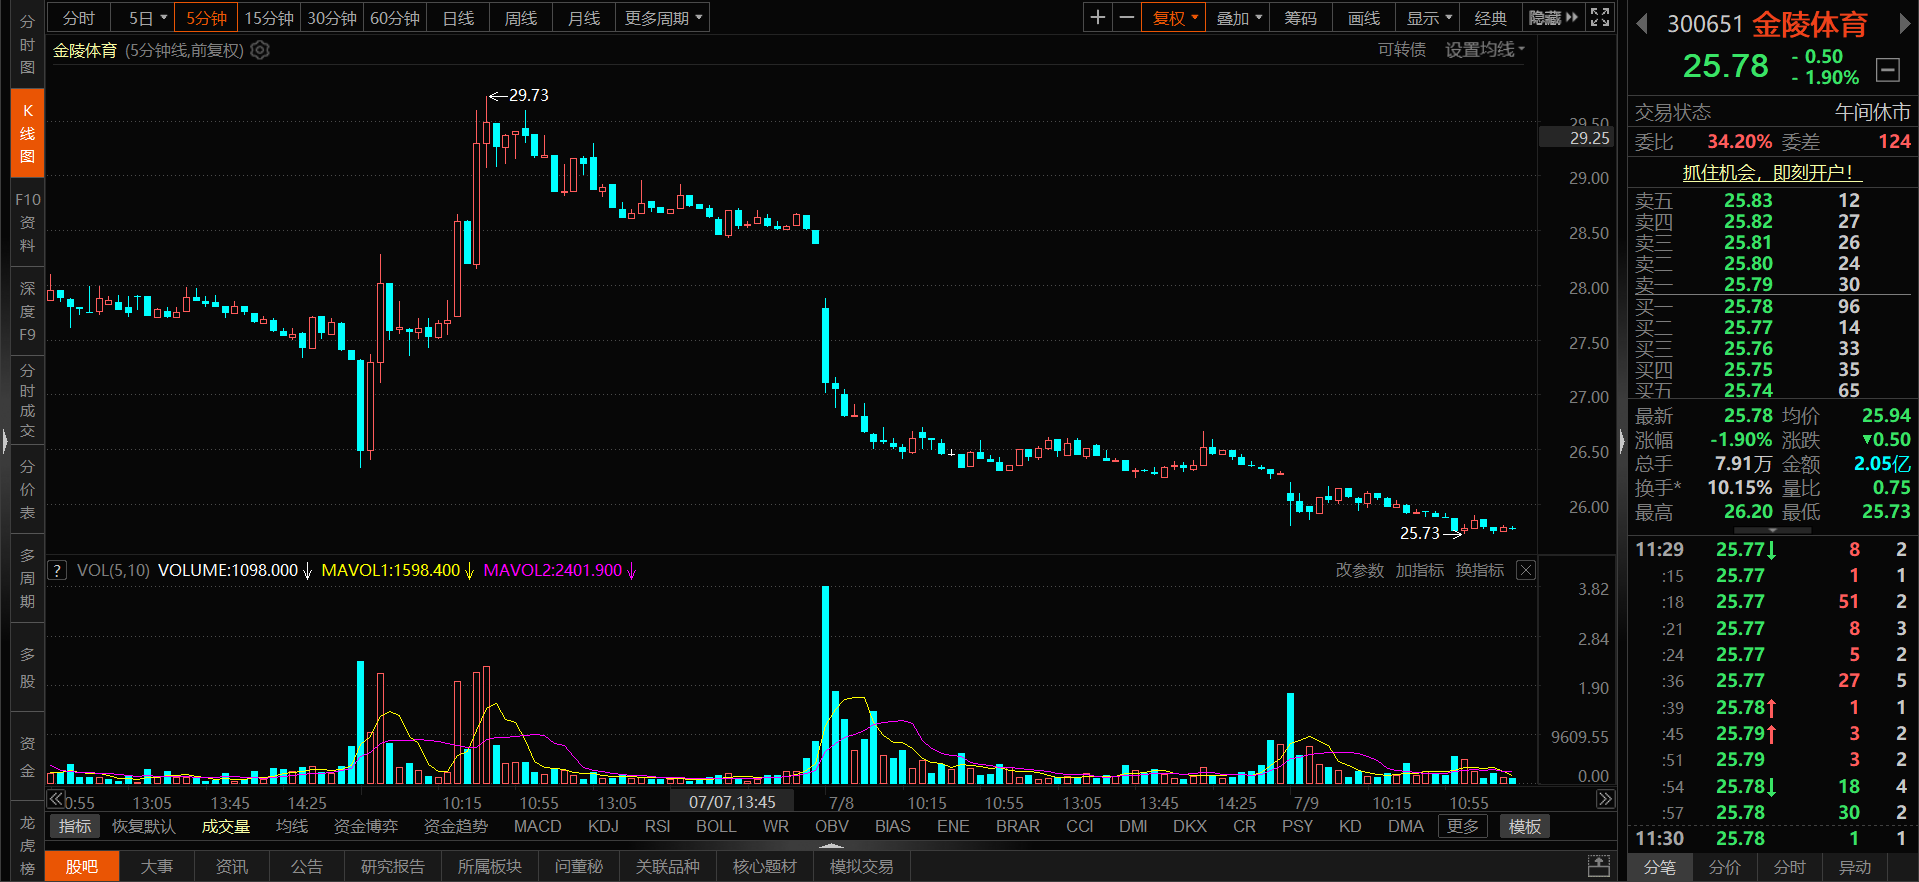Collapse right quote panel with edge arrow
1919x882 pixels.
pyautogui.click(x=1622, y=440)
